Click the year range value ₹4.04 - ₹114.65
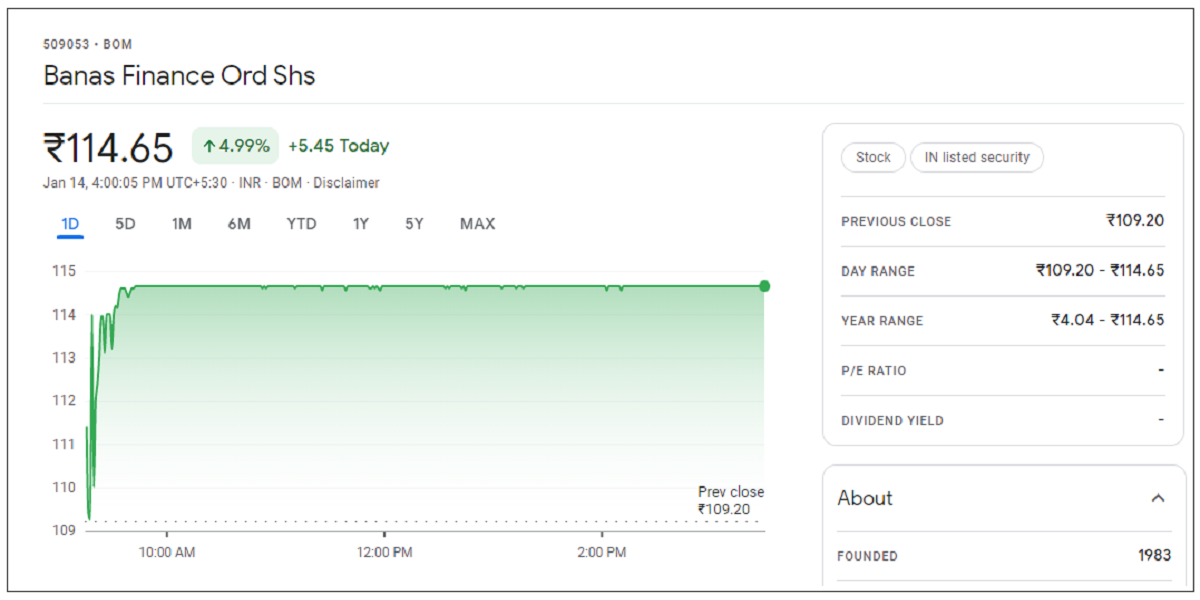1200x600 pixels. click(1107, 320)
